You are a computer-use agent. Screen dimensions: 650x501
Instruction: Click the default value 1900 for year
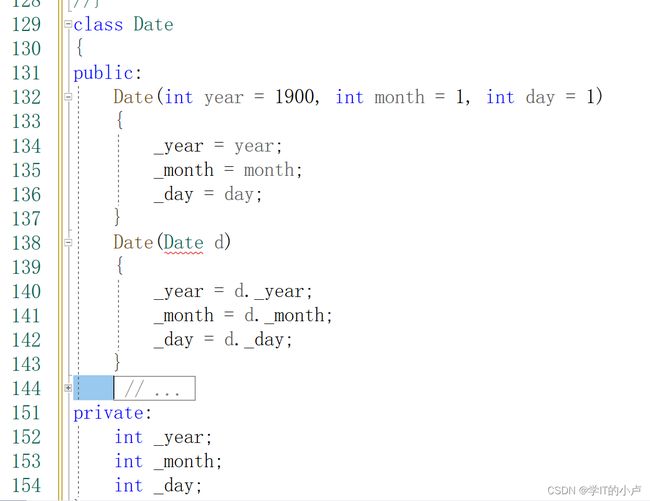[x=294, y=97]
